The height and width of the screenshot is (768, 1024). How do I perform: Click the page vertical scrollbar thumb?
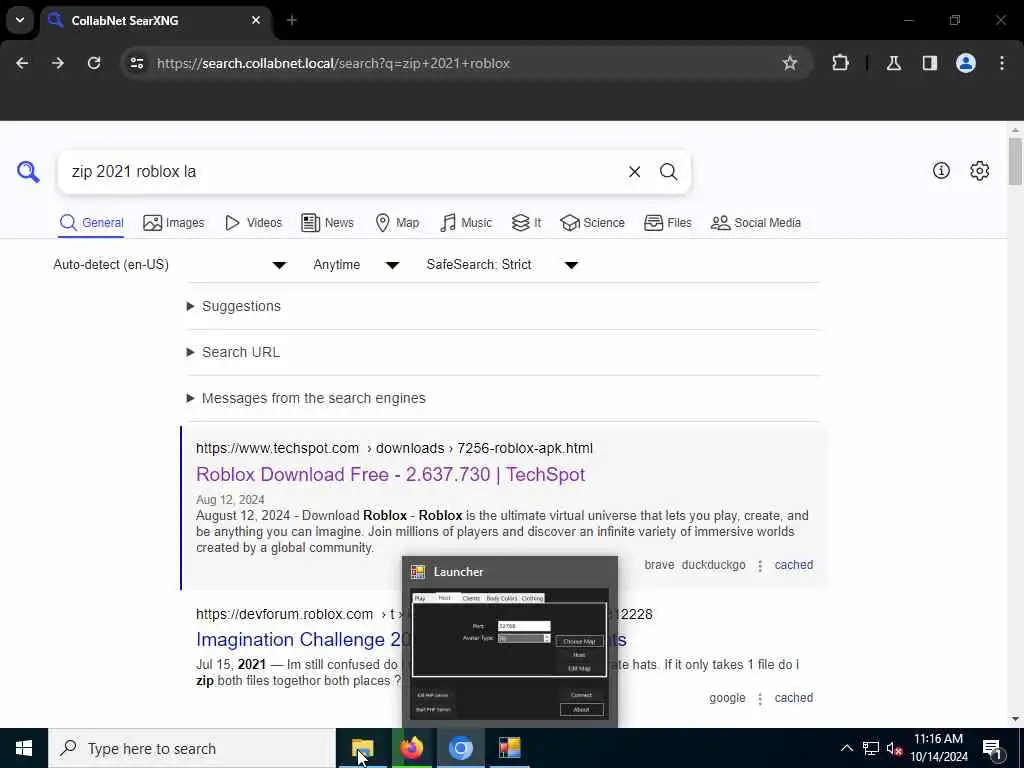tap(1014, 161)
